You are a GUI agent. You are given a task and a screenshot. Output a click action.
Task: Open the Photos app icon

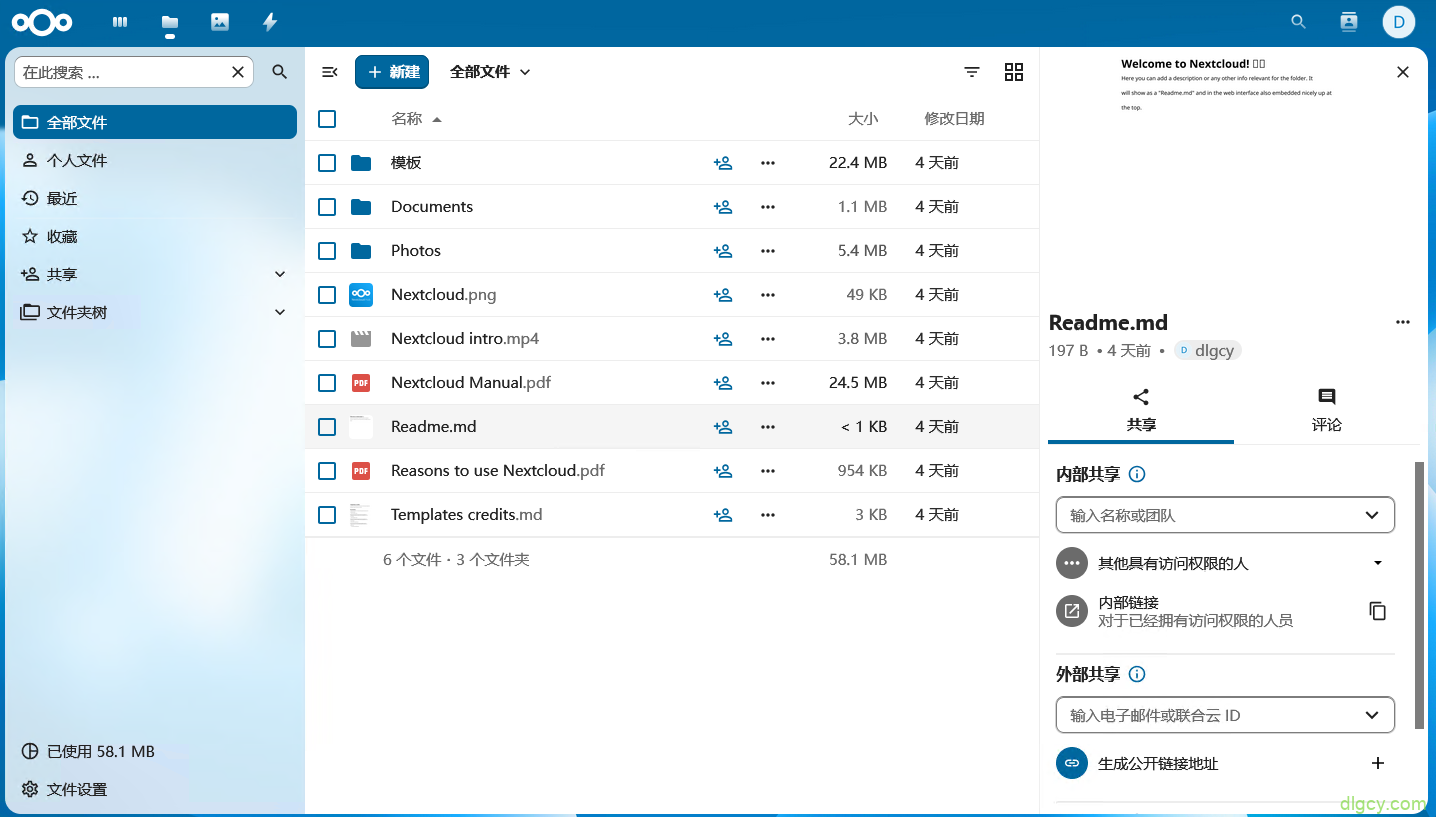(220, 22)
